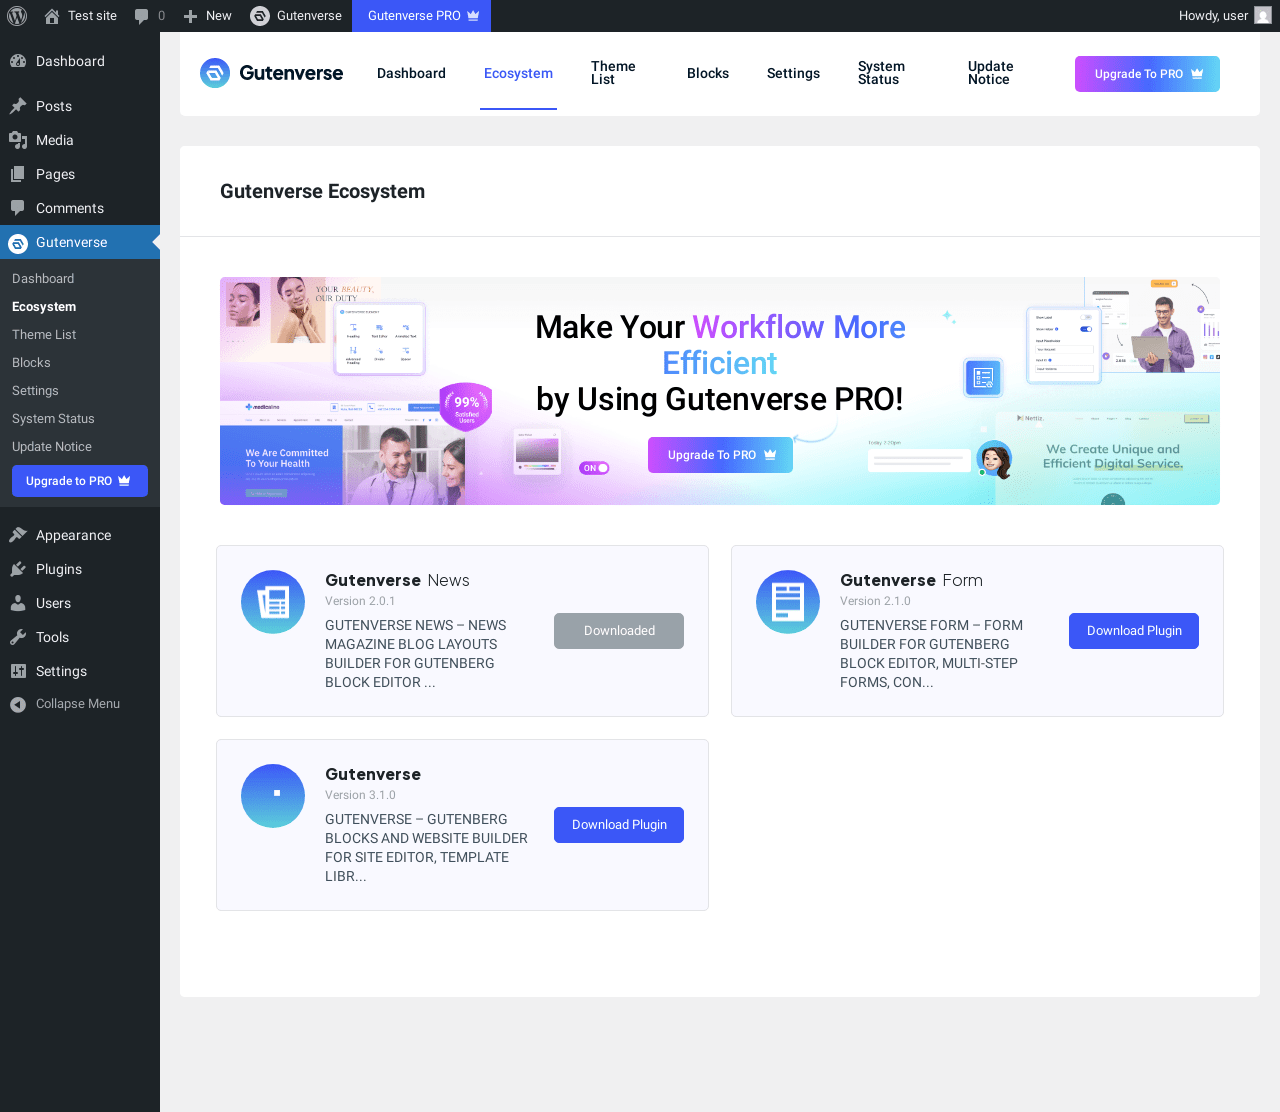This screenshot has width=1280, height=1112.
Task: Expand the New content menu in admin bar
Action: [x=207, y=16]
